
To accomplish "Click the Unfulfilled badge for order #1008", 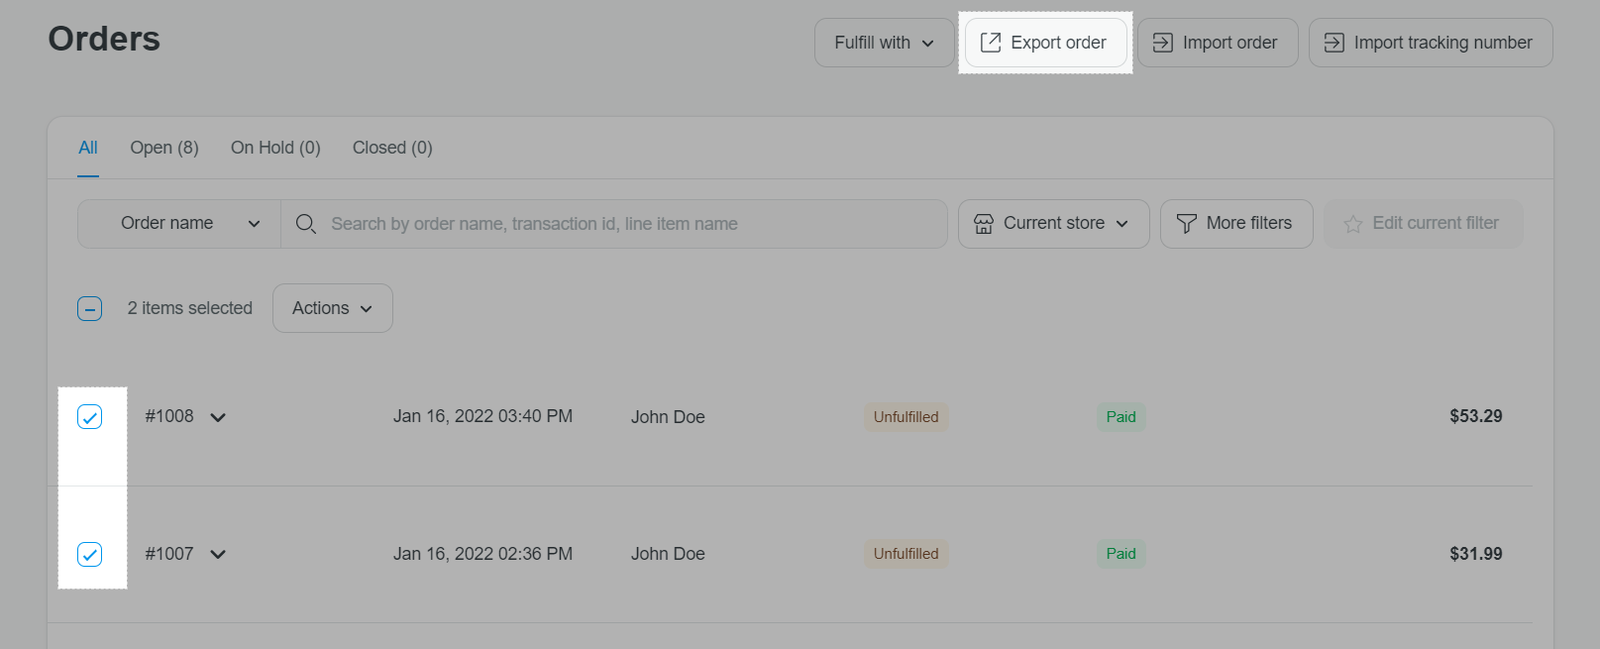I will (906, 417).
